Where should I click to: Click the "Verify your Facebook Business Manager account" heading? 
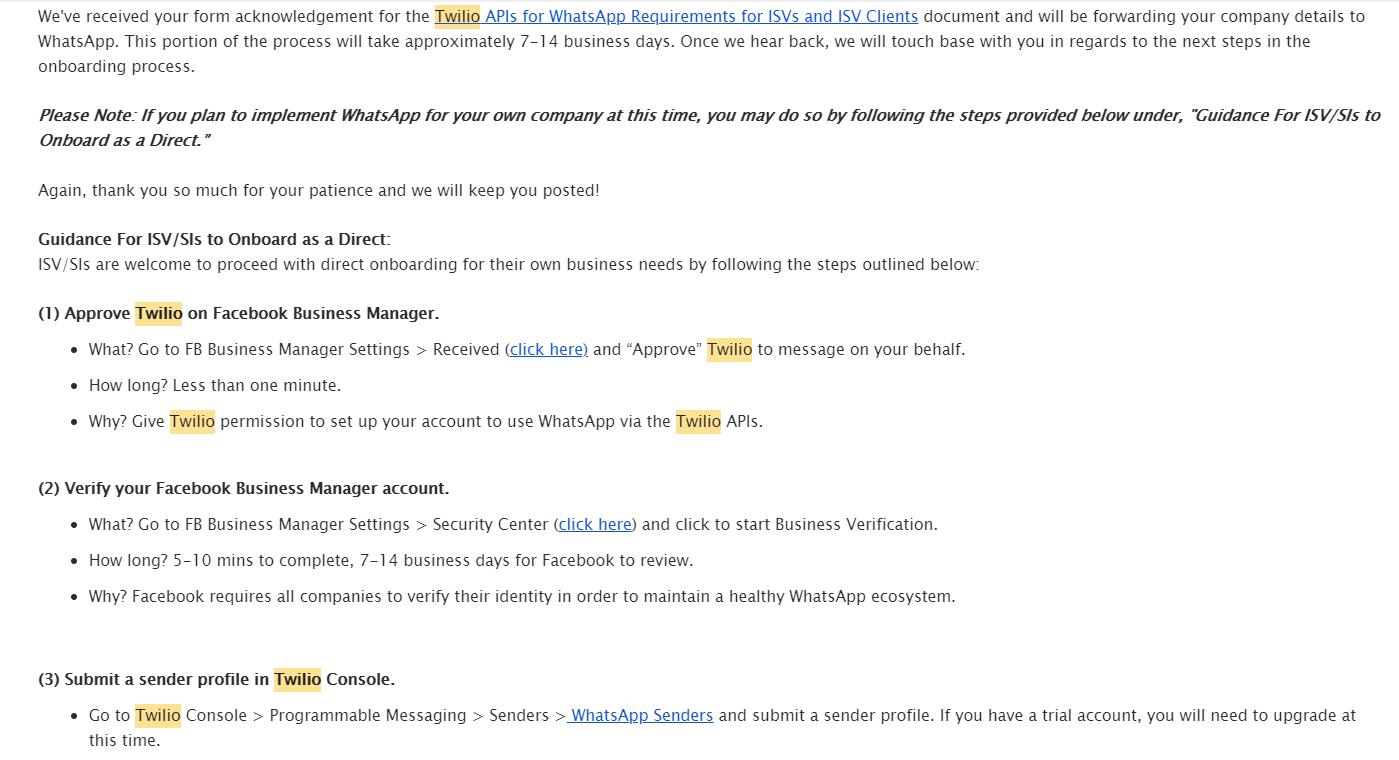[243, 488]
